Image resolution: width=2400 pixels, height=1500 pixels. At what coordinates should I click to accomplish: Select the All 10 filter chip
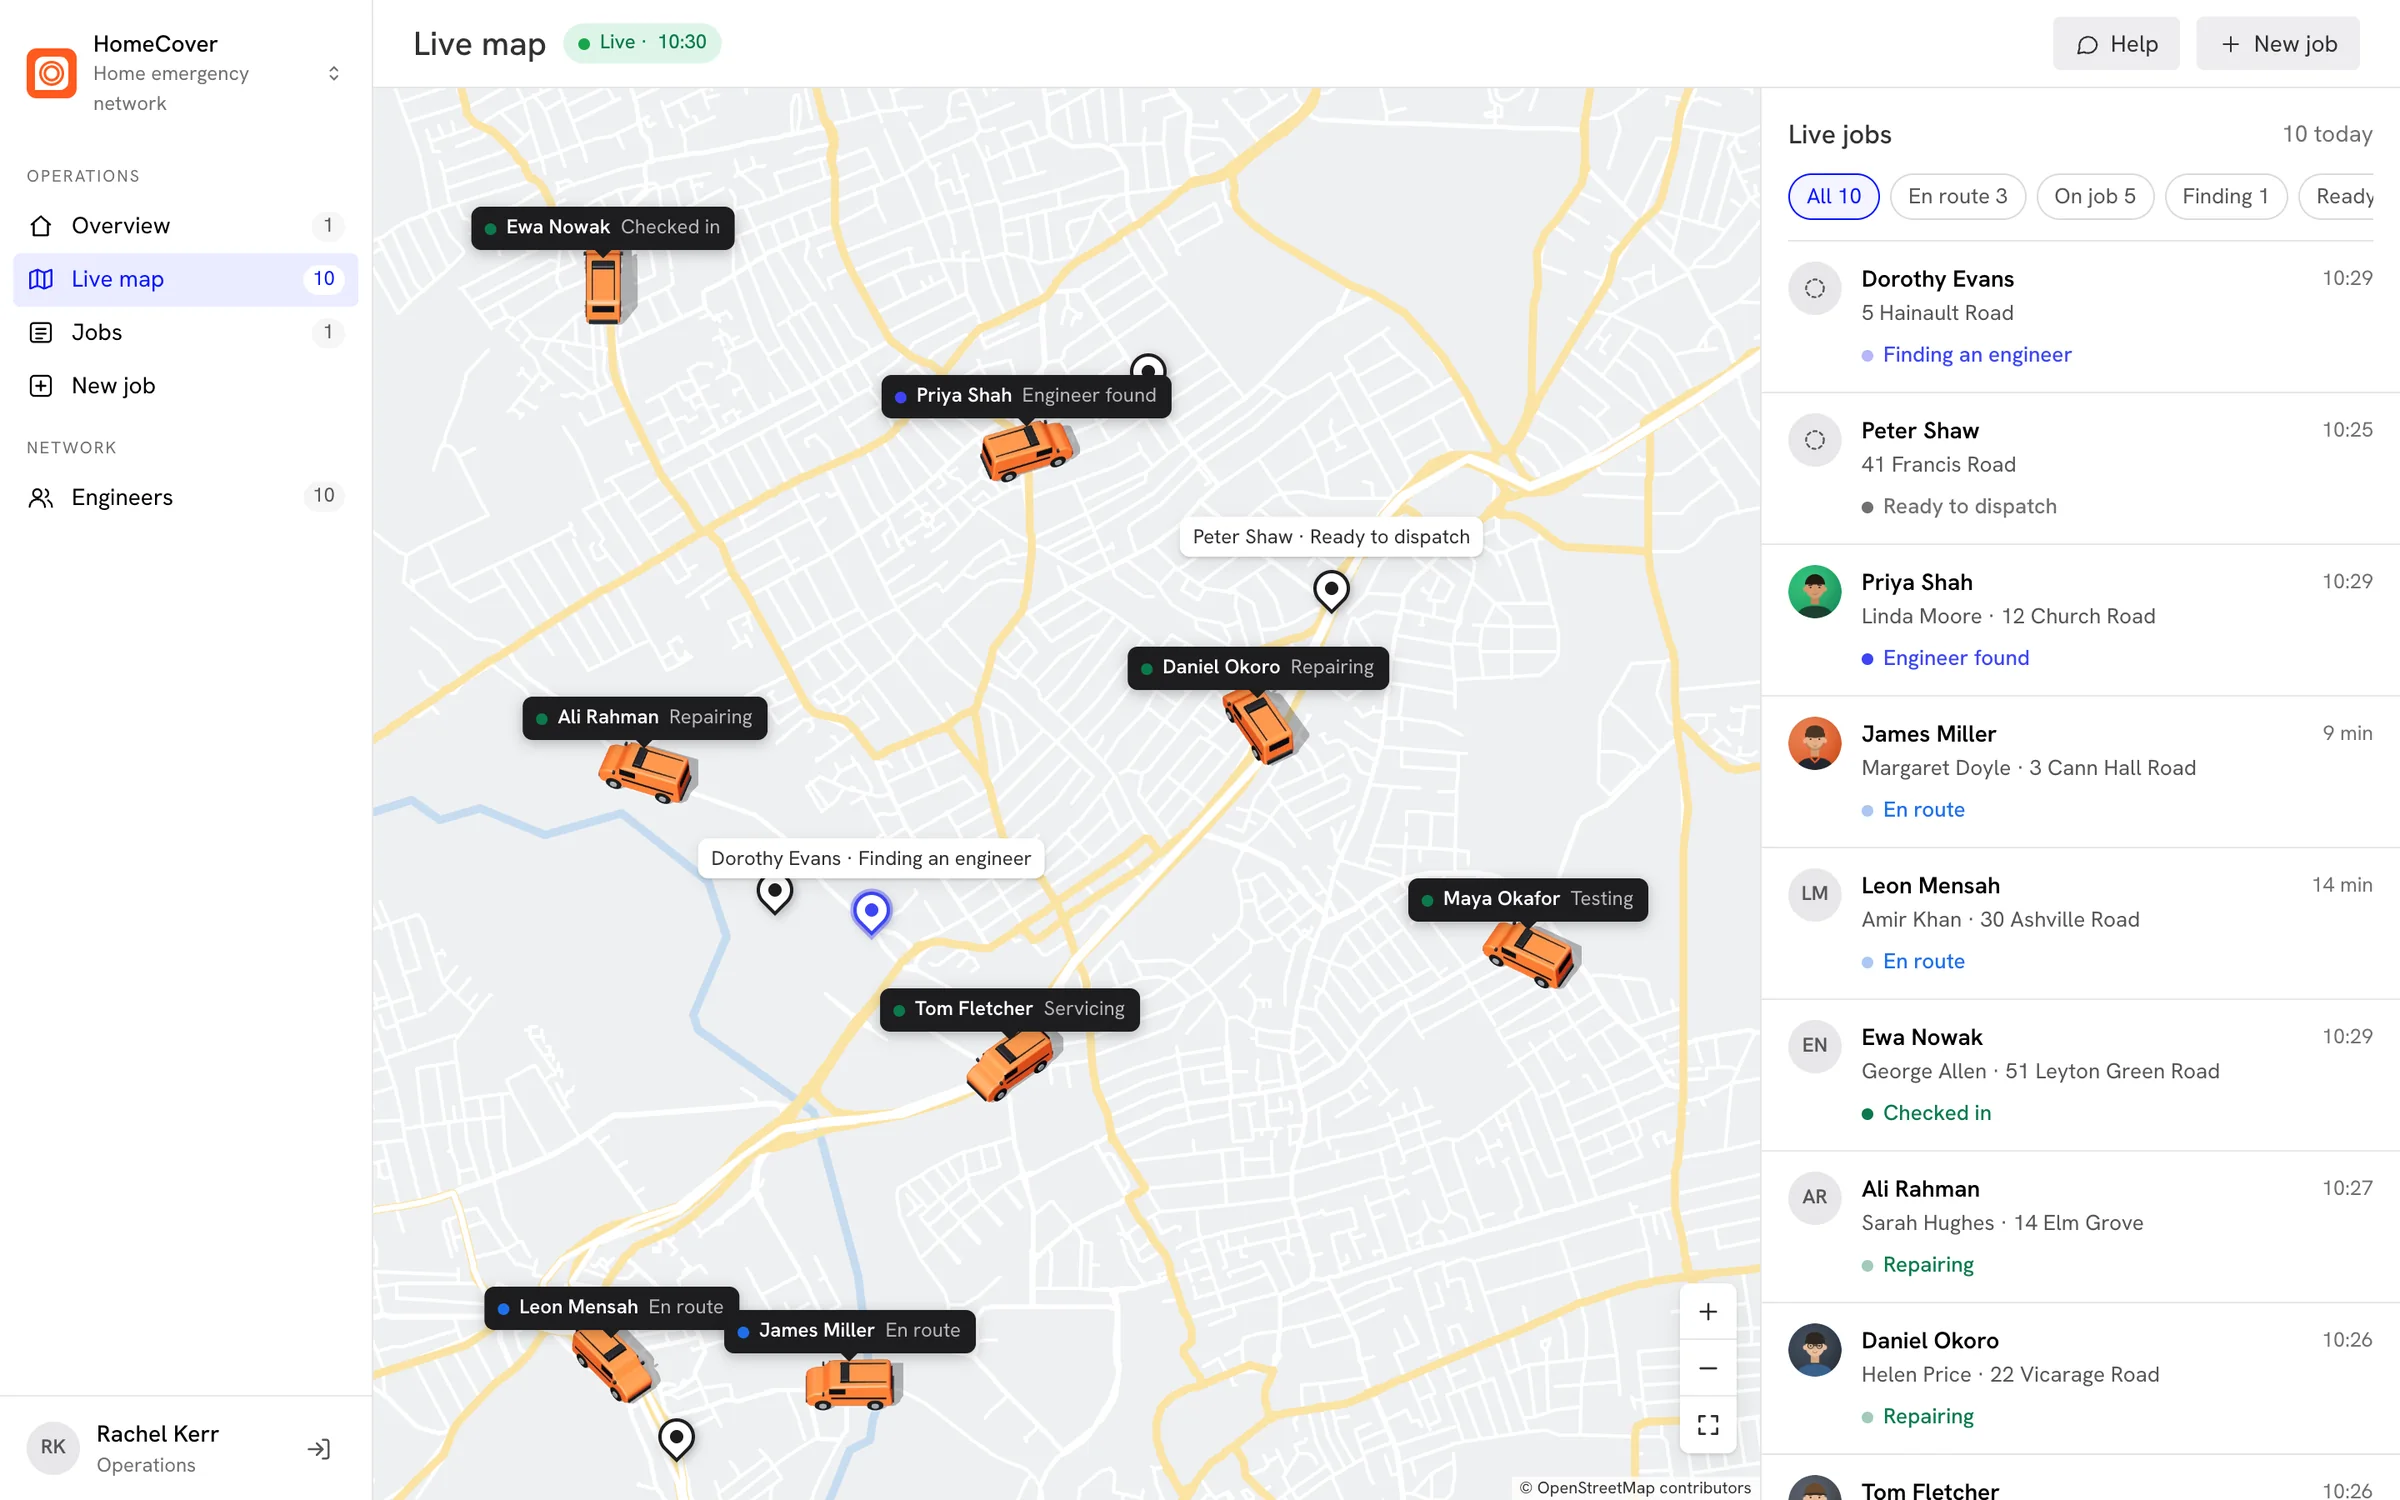[1833, 196]
